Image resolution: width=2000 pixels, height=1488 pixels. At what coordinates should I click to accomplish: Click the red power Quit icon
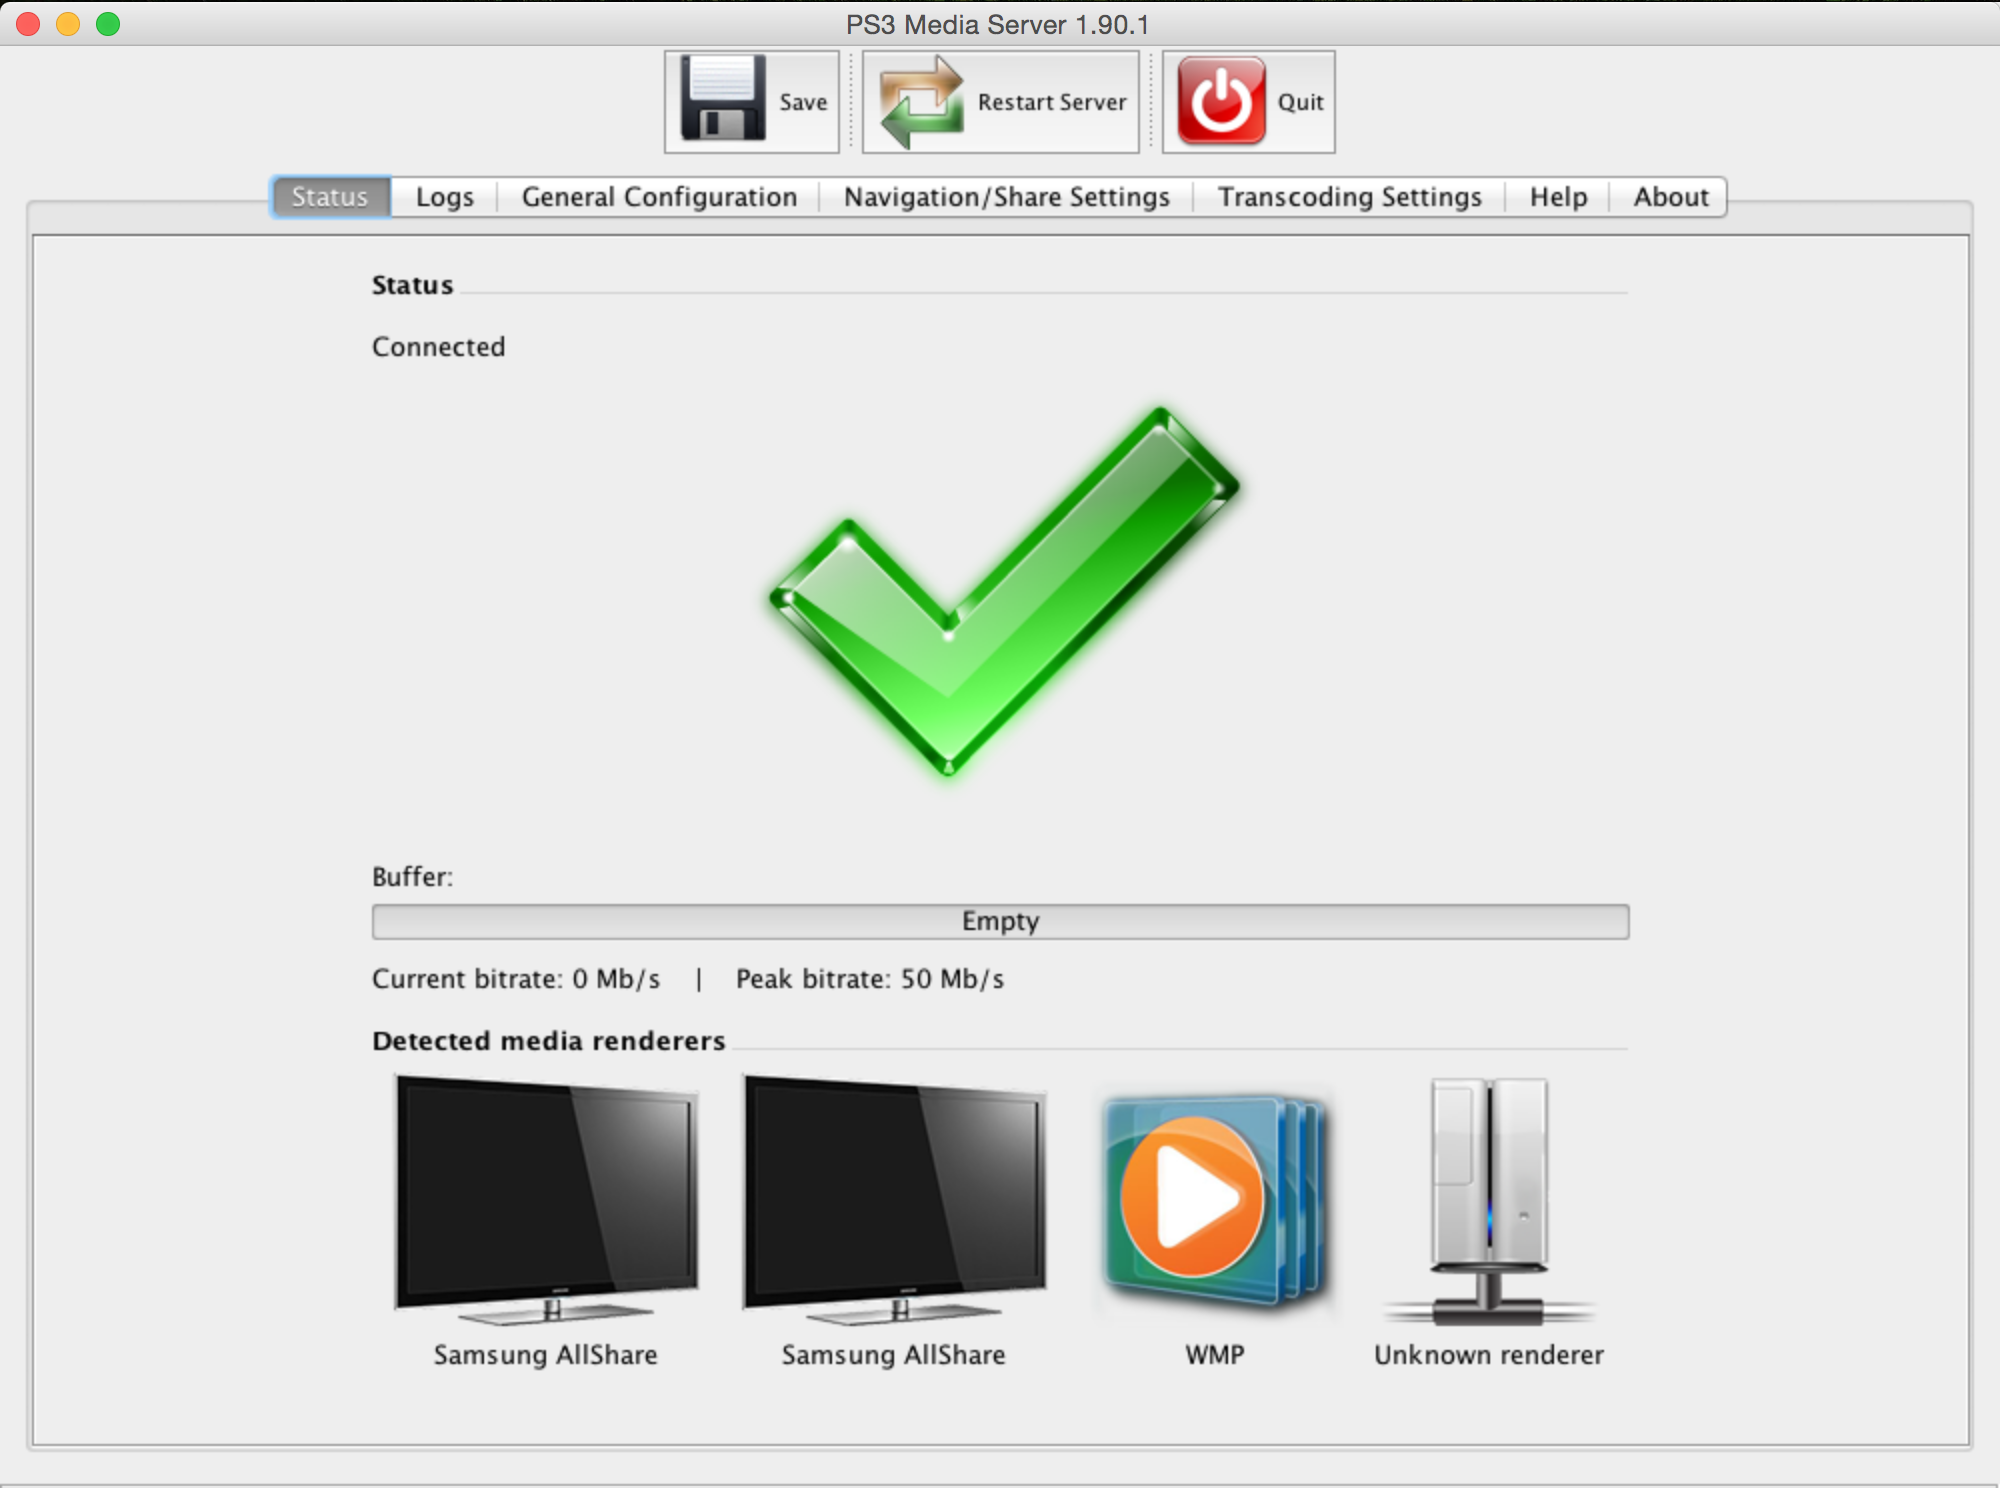point(1221,101)
